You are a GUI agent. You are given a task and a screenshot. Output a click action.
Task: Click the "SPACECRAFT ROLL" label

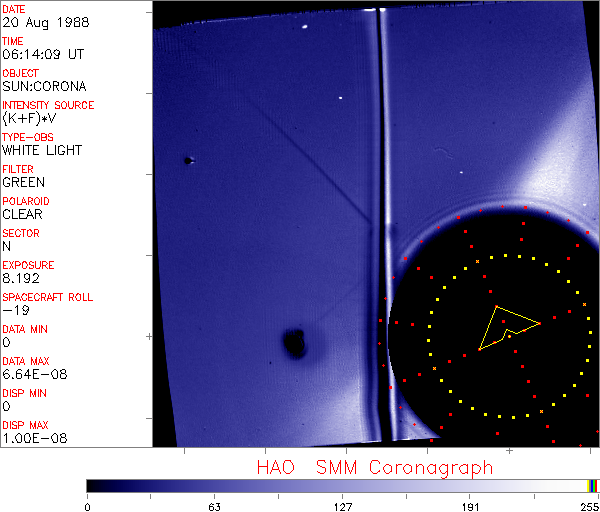(x=47, y=298)
